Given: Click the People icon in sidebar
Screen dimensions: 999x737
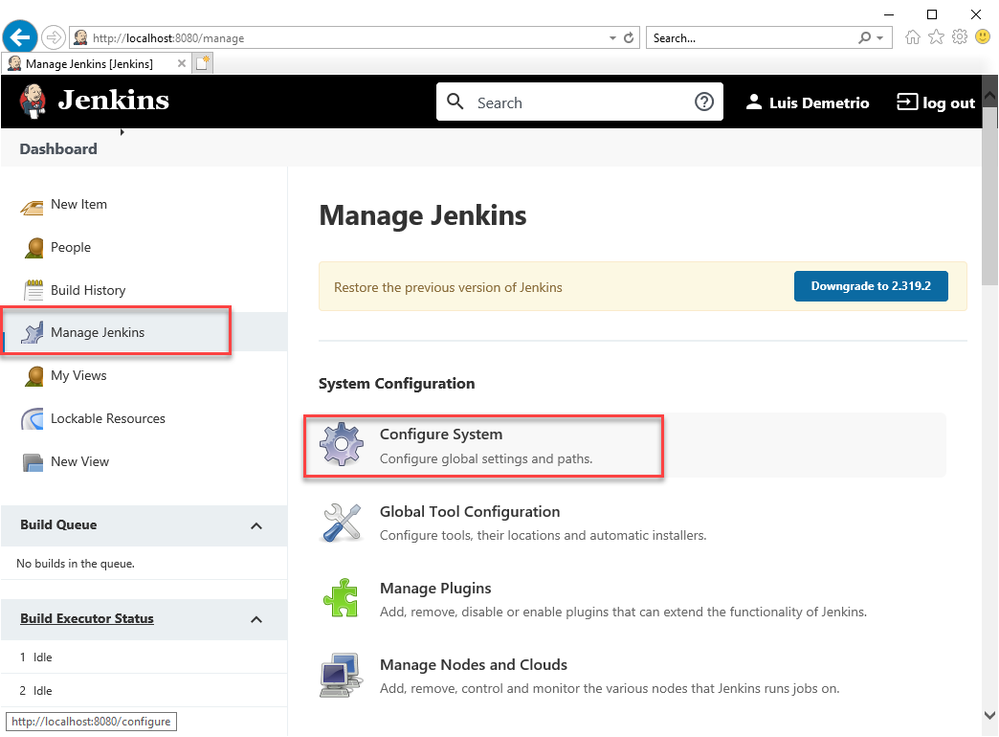Looking at the screenshot, I should pyautogui.click(x=34, y=248).
